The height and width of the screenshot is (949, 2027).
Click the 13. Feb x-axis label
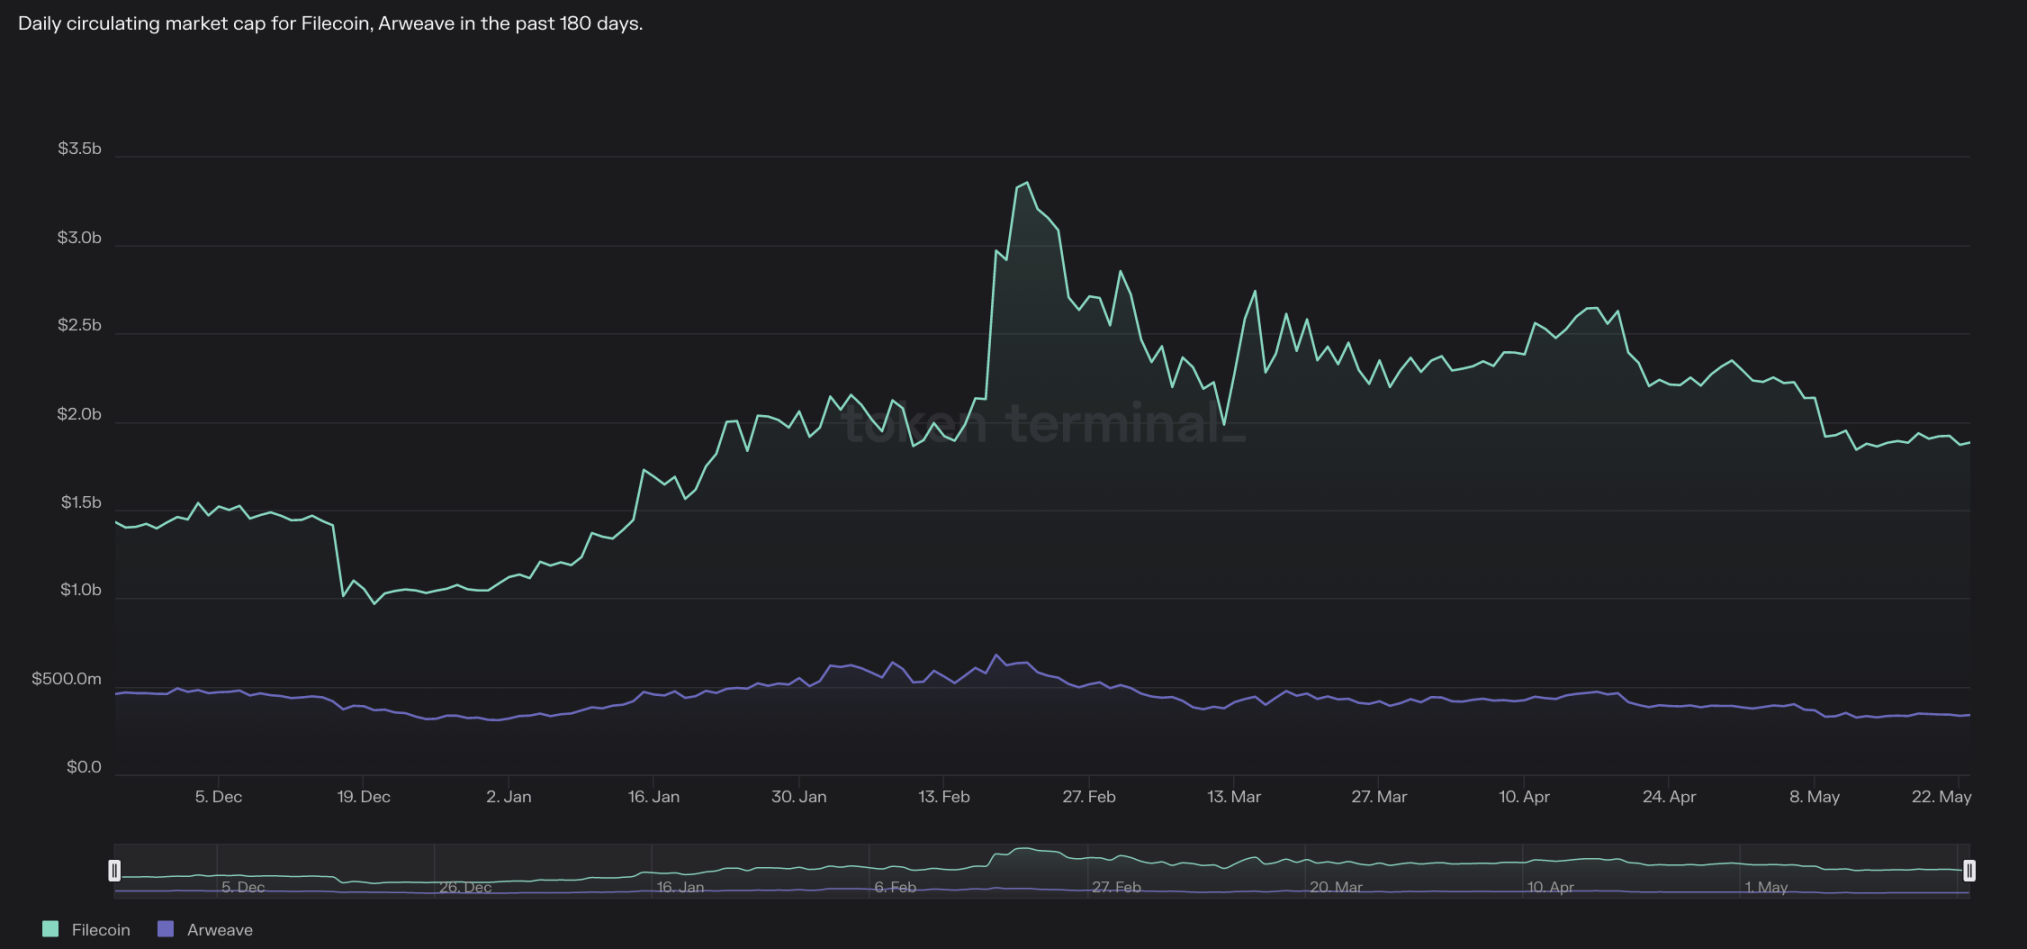(942, 796)
